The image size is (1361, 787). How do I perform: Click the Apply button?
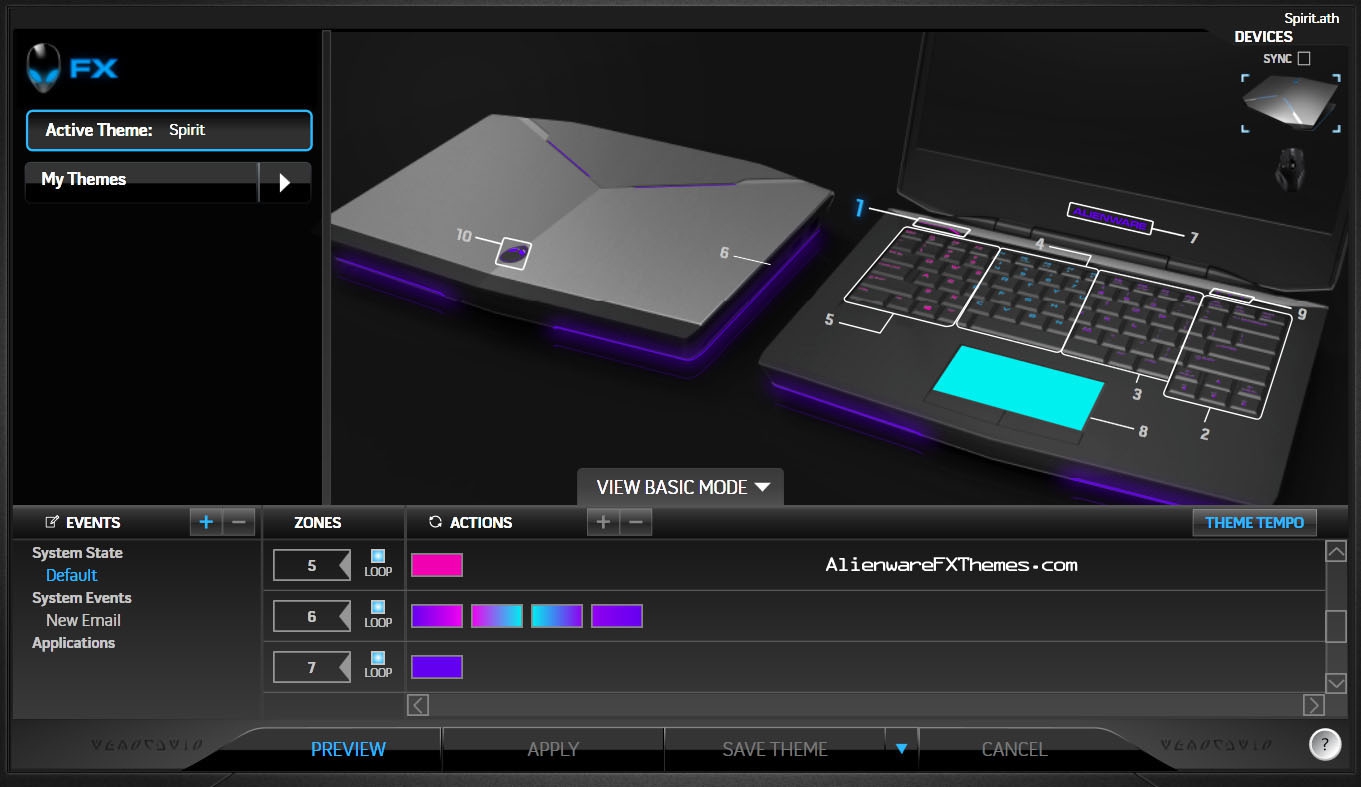(553, 749)
